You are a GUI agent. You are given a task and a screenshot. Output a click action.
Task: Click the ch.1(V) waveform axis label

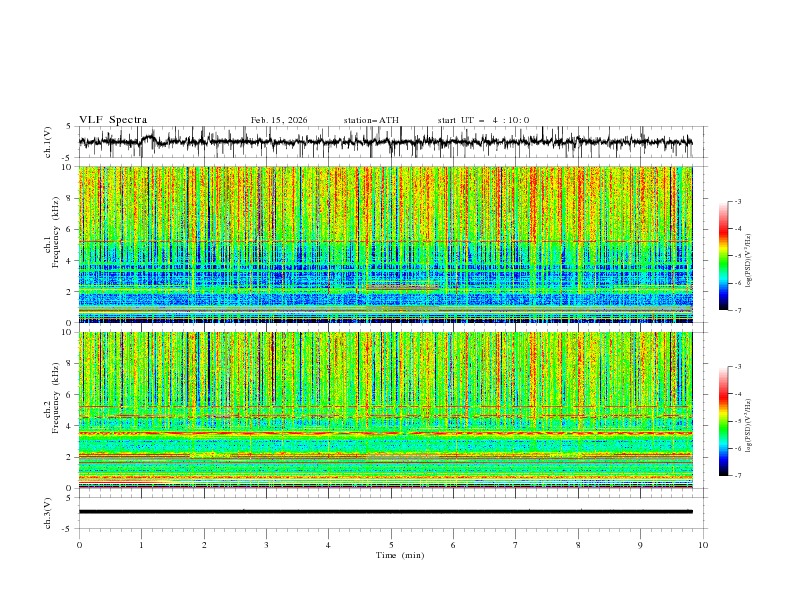[x=48, y=142]
